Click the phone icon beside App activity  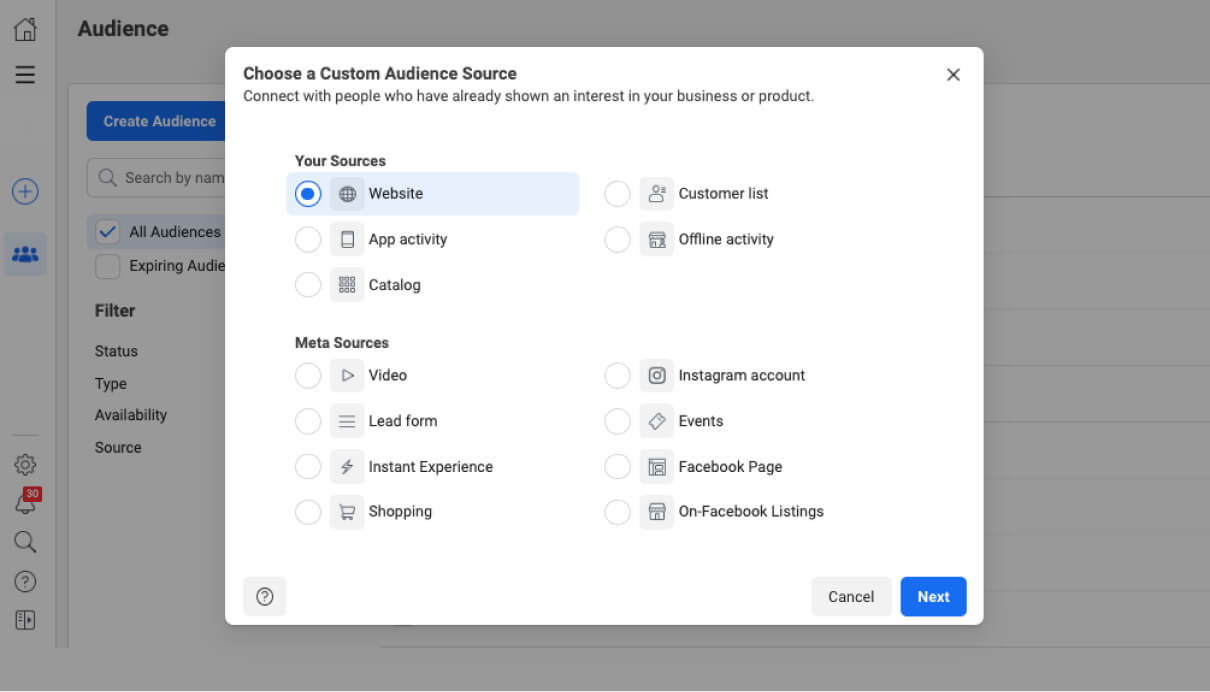[347, 240]
